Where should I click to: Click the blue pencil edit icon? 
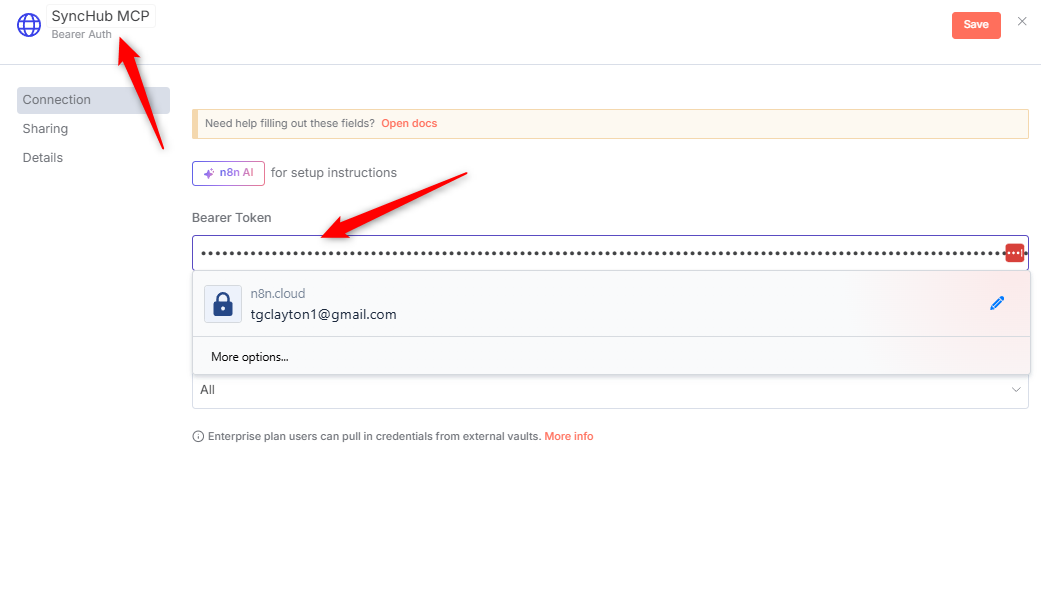point(996,303)
